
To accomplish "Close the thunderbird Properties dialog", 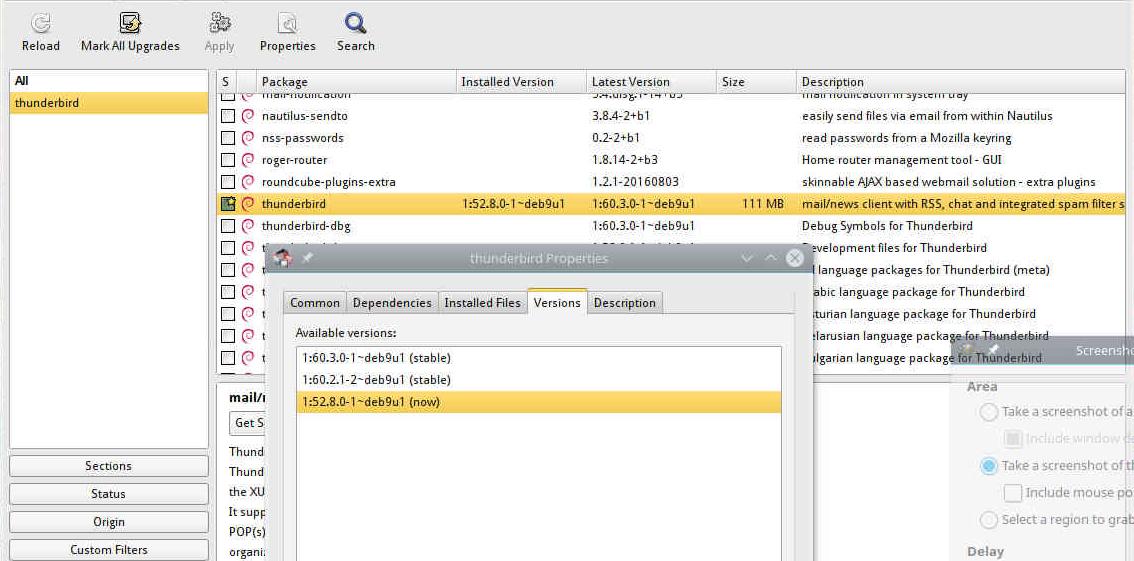I will (x=795, y=258).
